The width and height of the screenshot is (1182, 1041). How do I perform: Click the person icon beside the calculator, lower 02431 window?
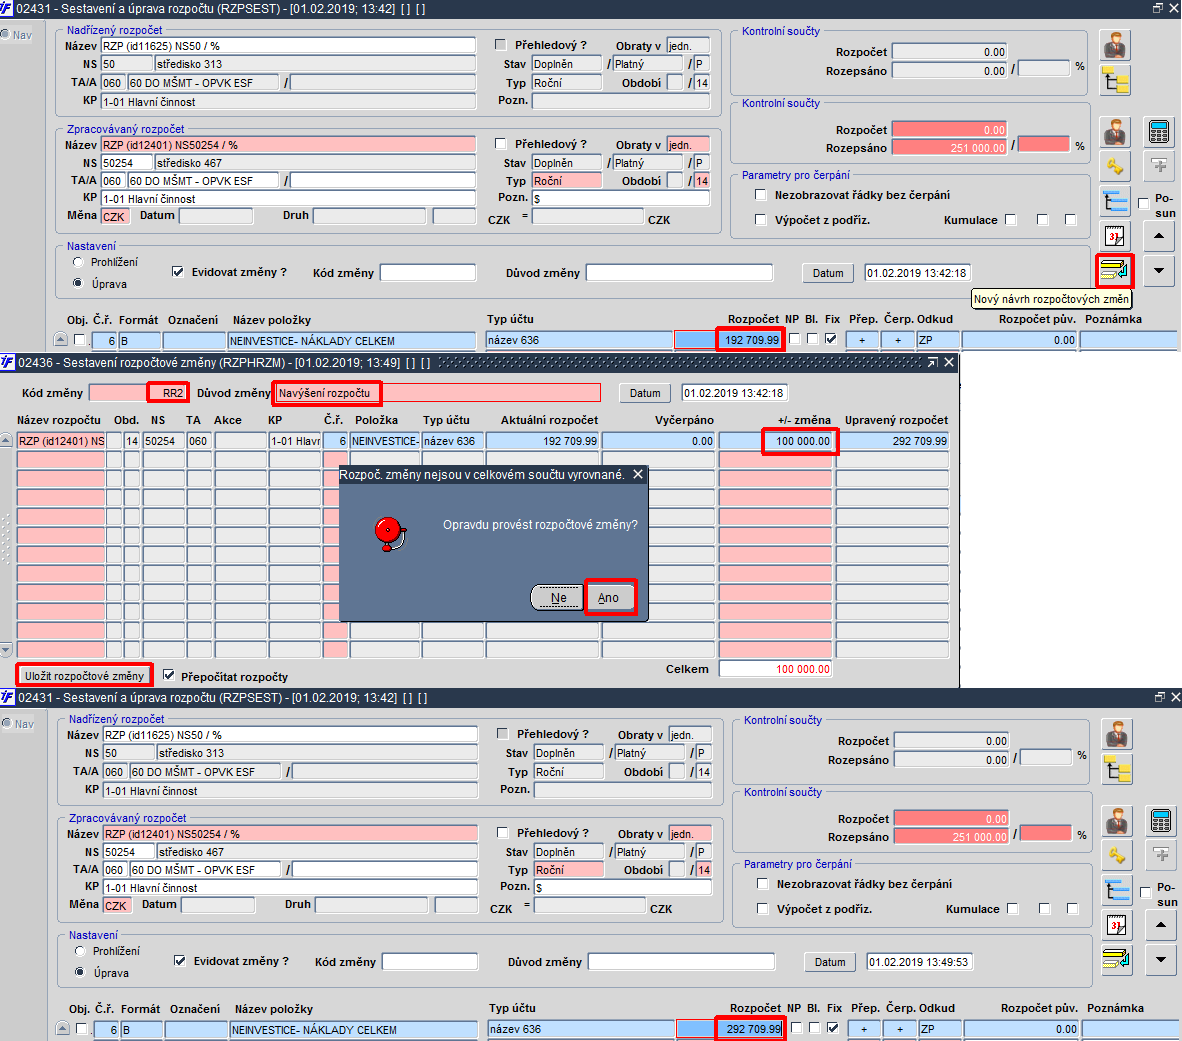(1116, 821)
